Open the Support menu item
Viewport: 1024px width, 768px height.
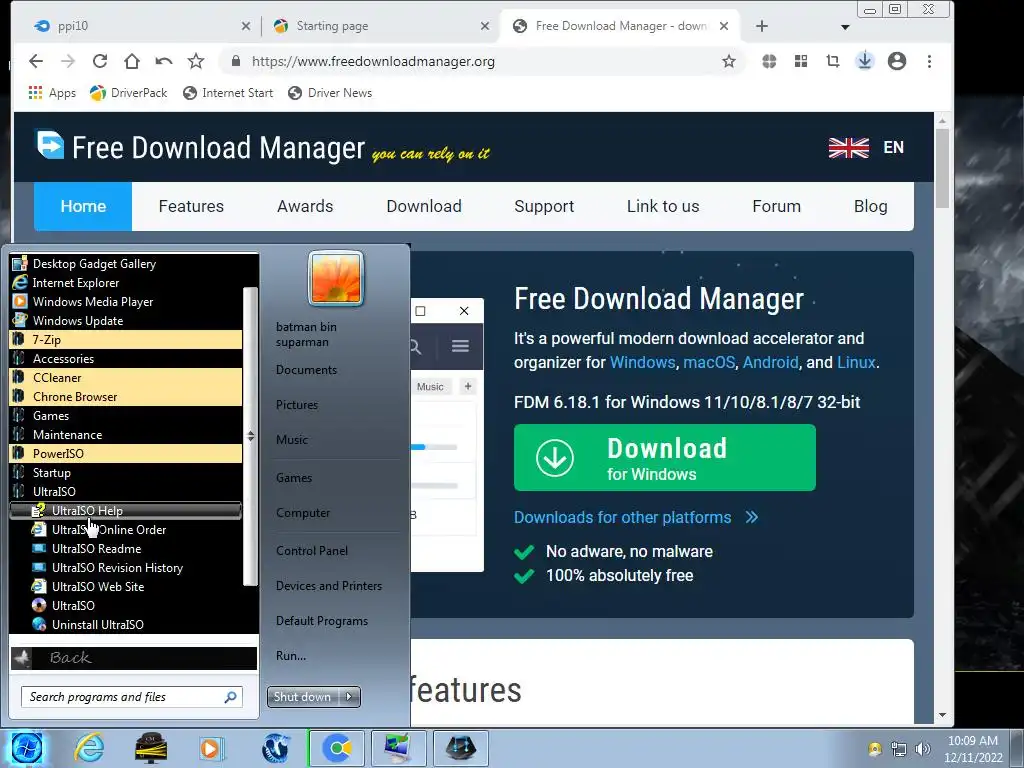pyautogui.click(x=544, y=206)
